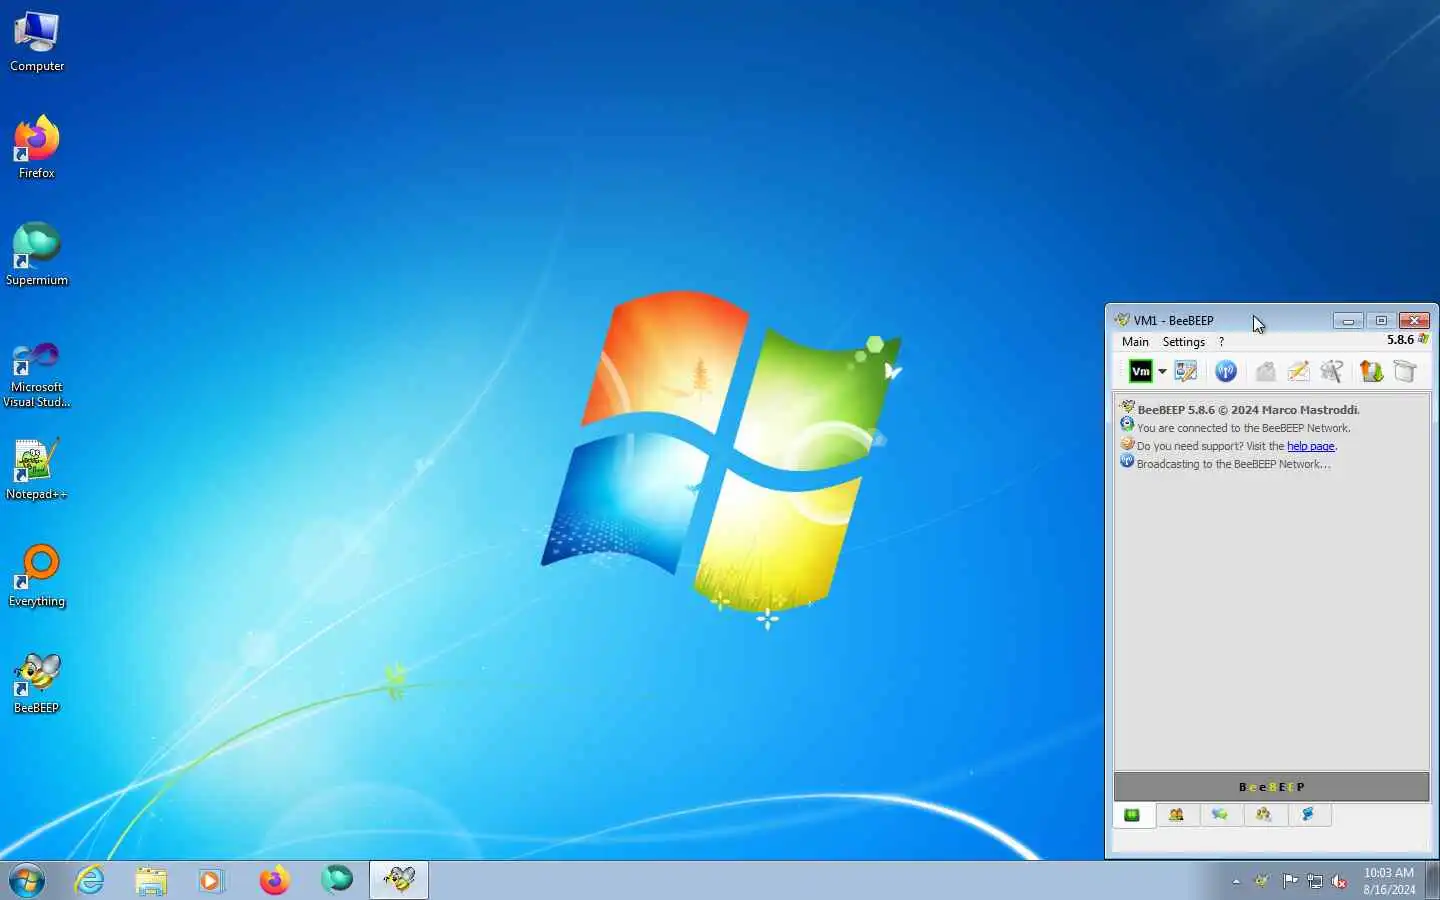
Task: Select the Microsoft Visual Studio desktop shortcut
Action: tap(37, 375)
